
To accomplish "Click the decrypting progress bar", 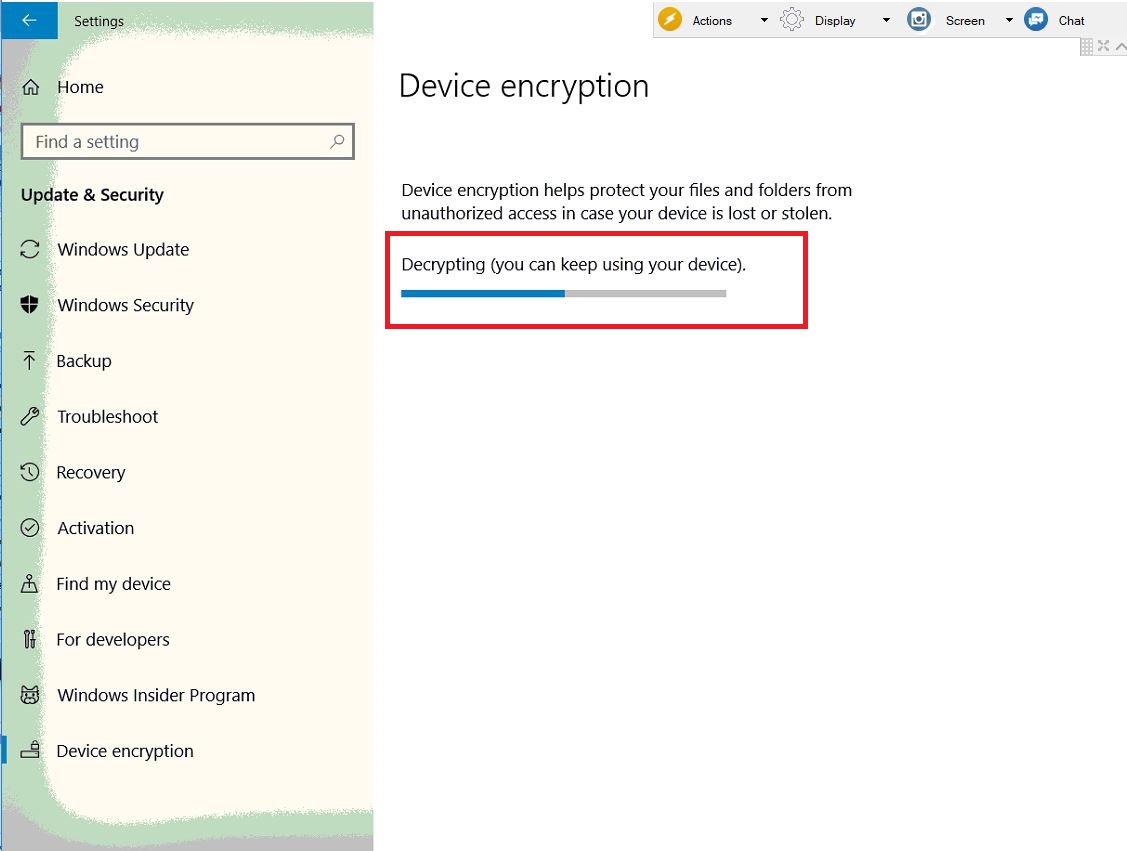I will 564,293.
